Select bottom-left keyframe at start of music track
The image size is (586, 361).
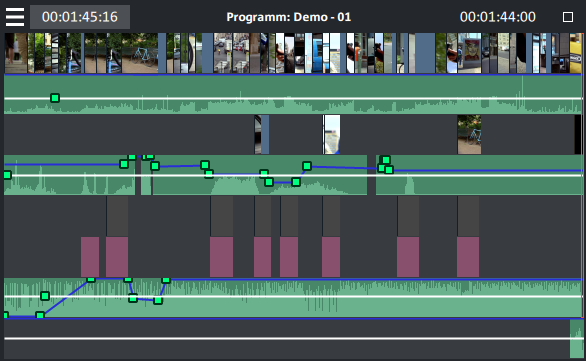tap(6, 315)
